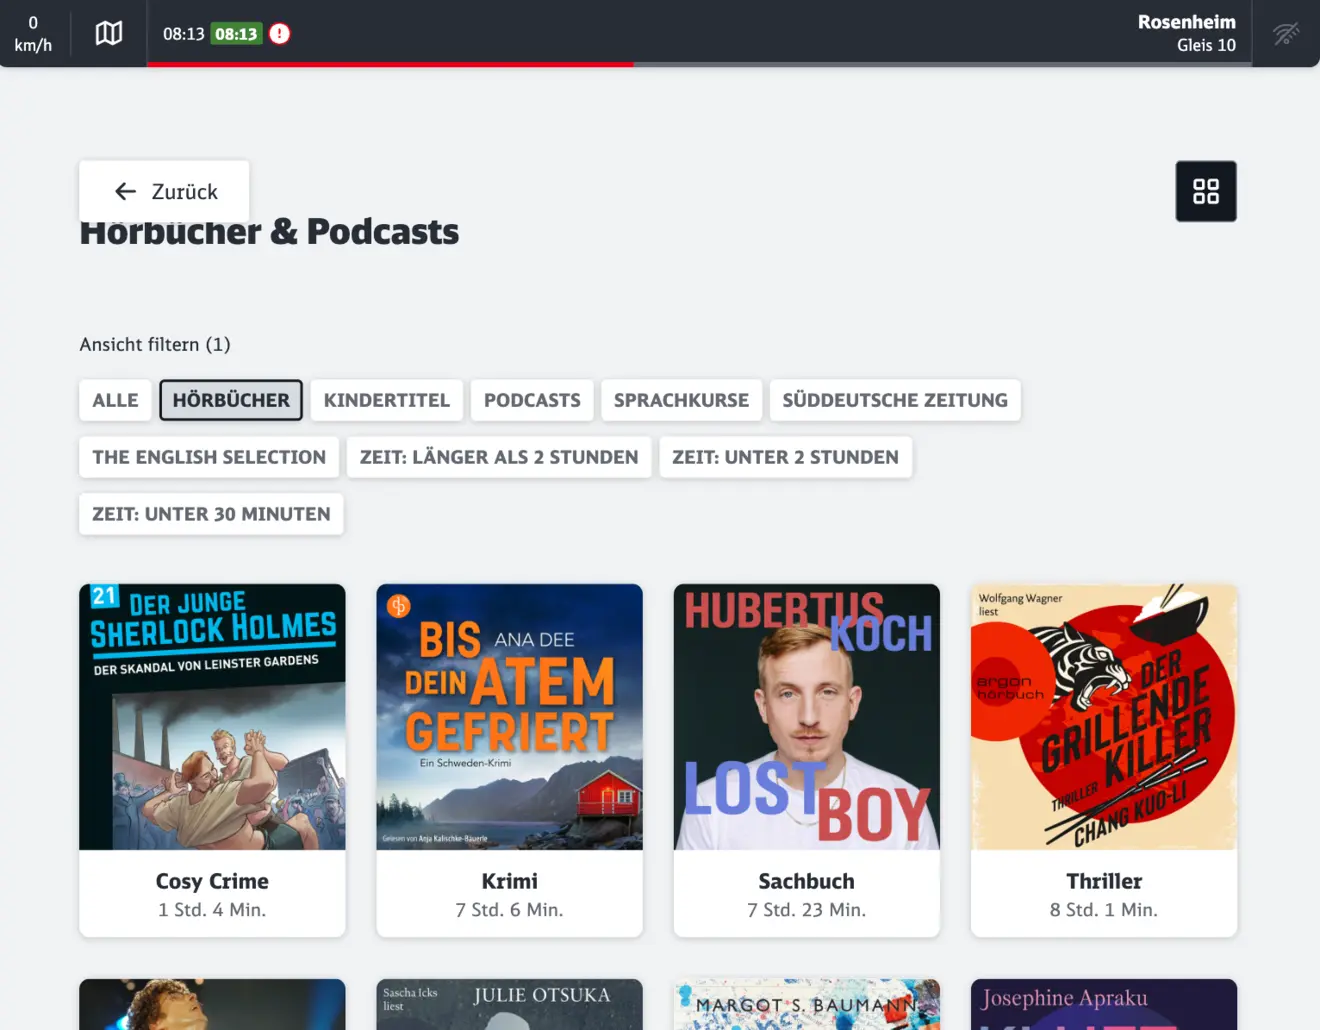This screenshot has width=1320, height=1030.
Task: Switch to grid view layout icon
Action: pos(1205,191)
